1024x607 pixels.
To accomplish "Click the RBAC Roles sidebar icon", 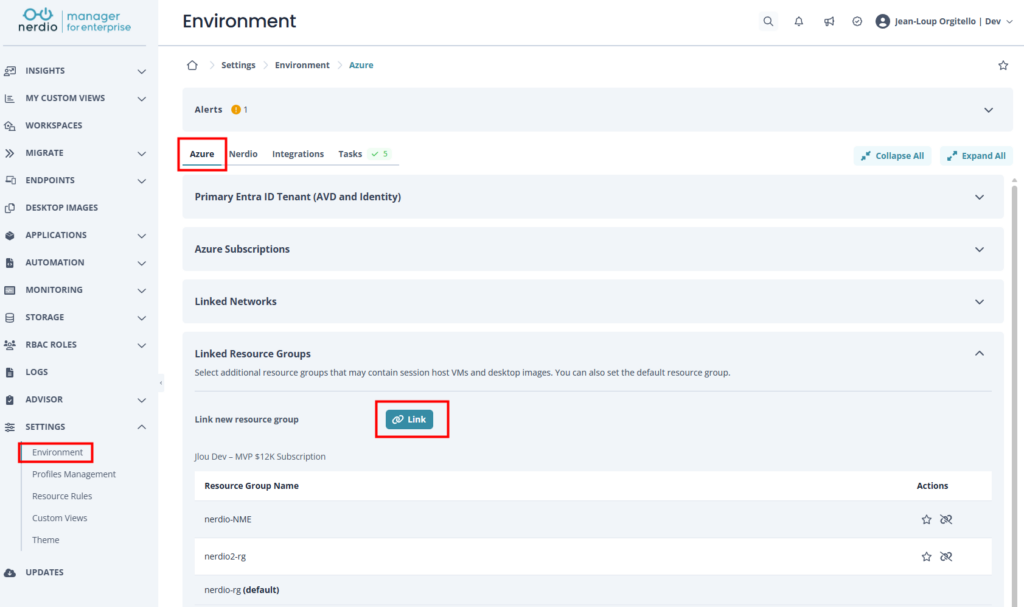I will coord(10,345).
